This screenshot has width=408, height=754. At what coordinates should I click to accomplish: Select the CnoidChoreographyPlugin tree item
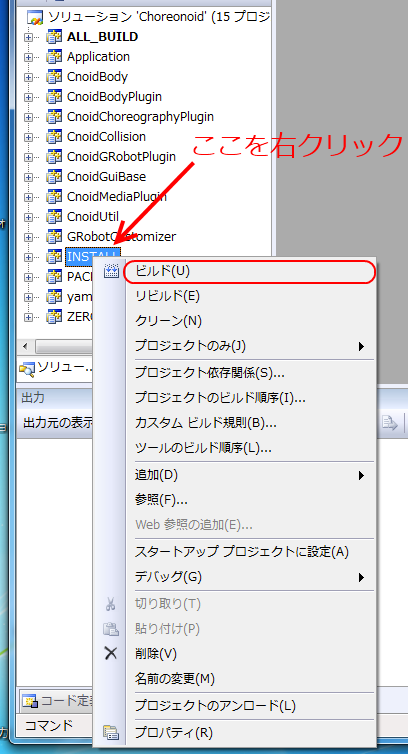140,117
